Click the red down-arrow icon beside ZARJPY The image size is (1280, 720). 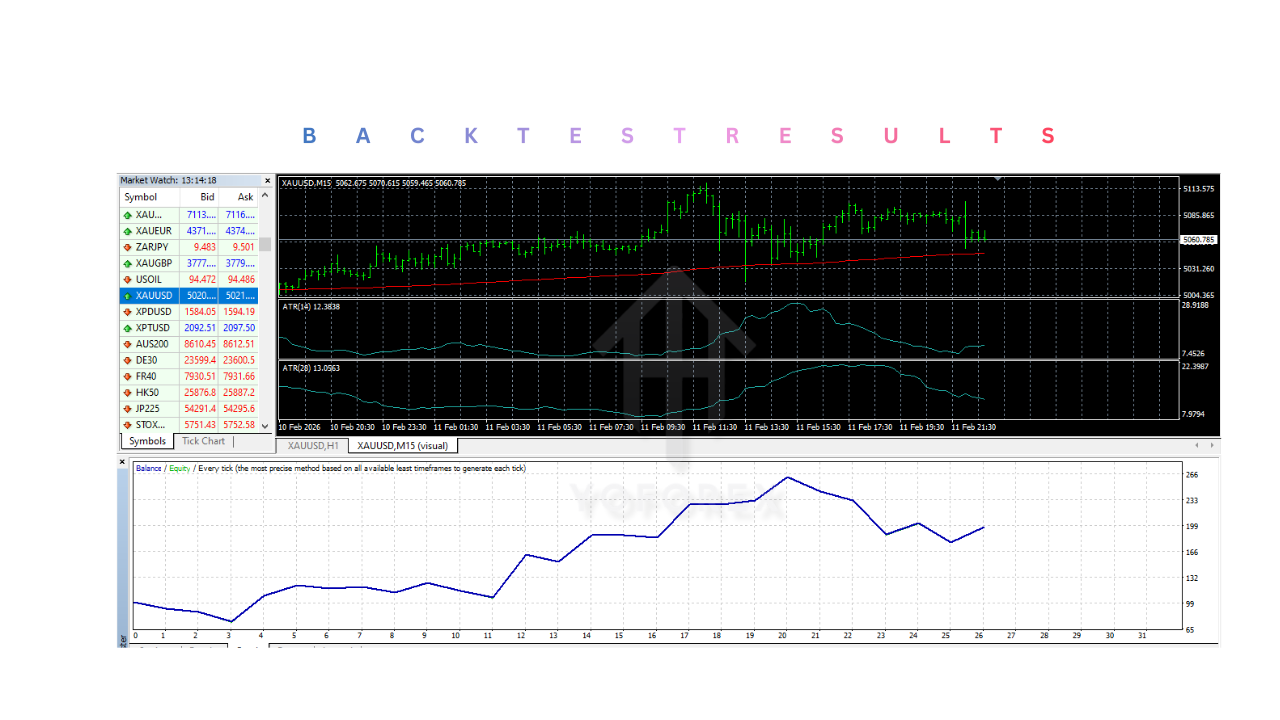point(129,246)
